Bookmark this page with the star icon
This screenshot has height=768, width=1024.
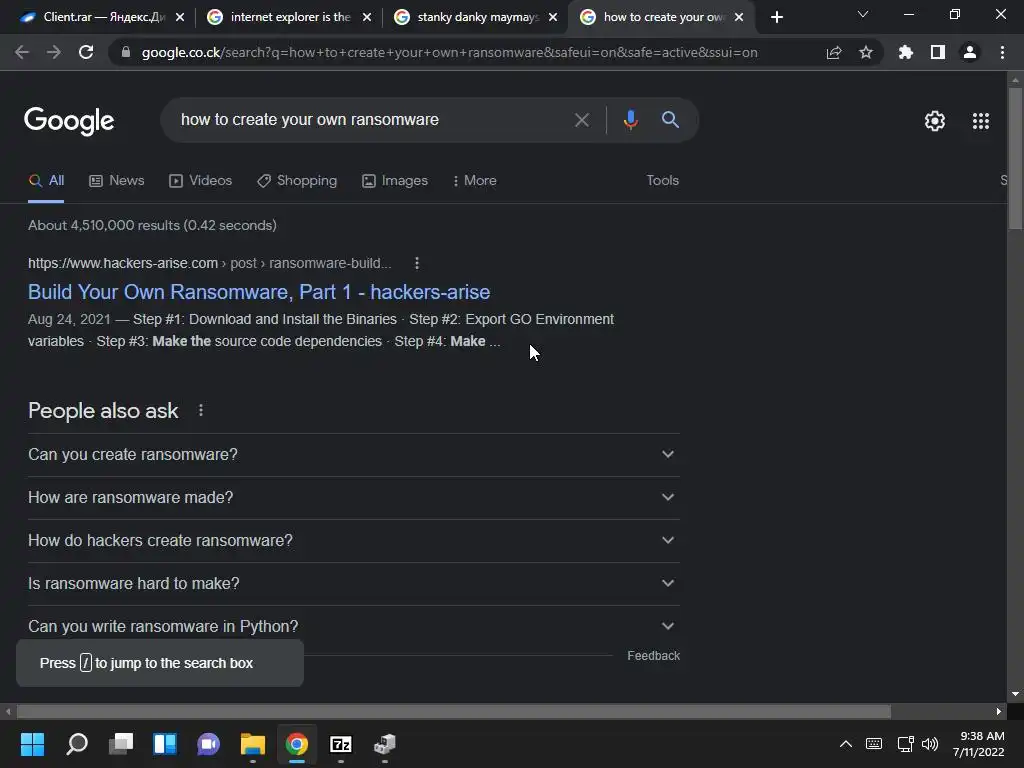[x=866, y=52]
